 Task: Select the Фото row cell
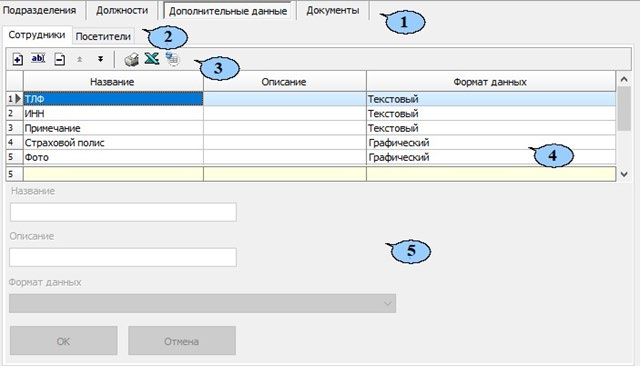pos(113,157)
